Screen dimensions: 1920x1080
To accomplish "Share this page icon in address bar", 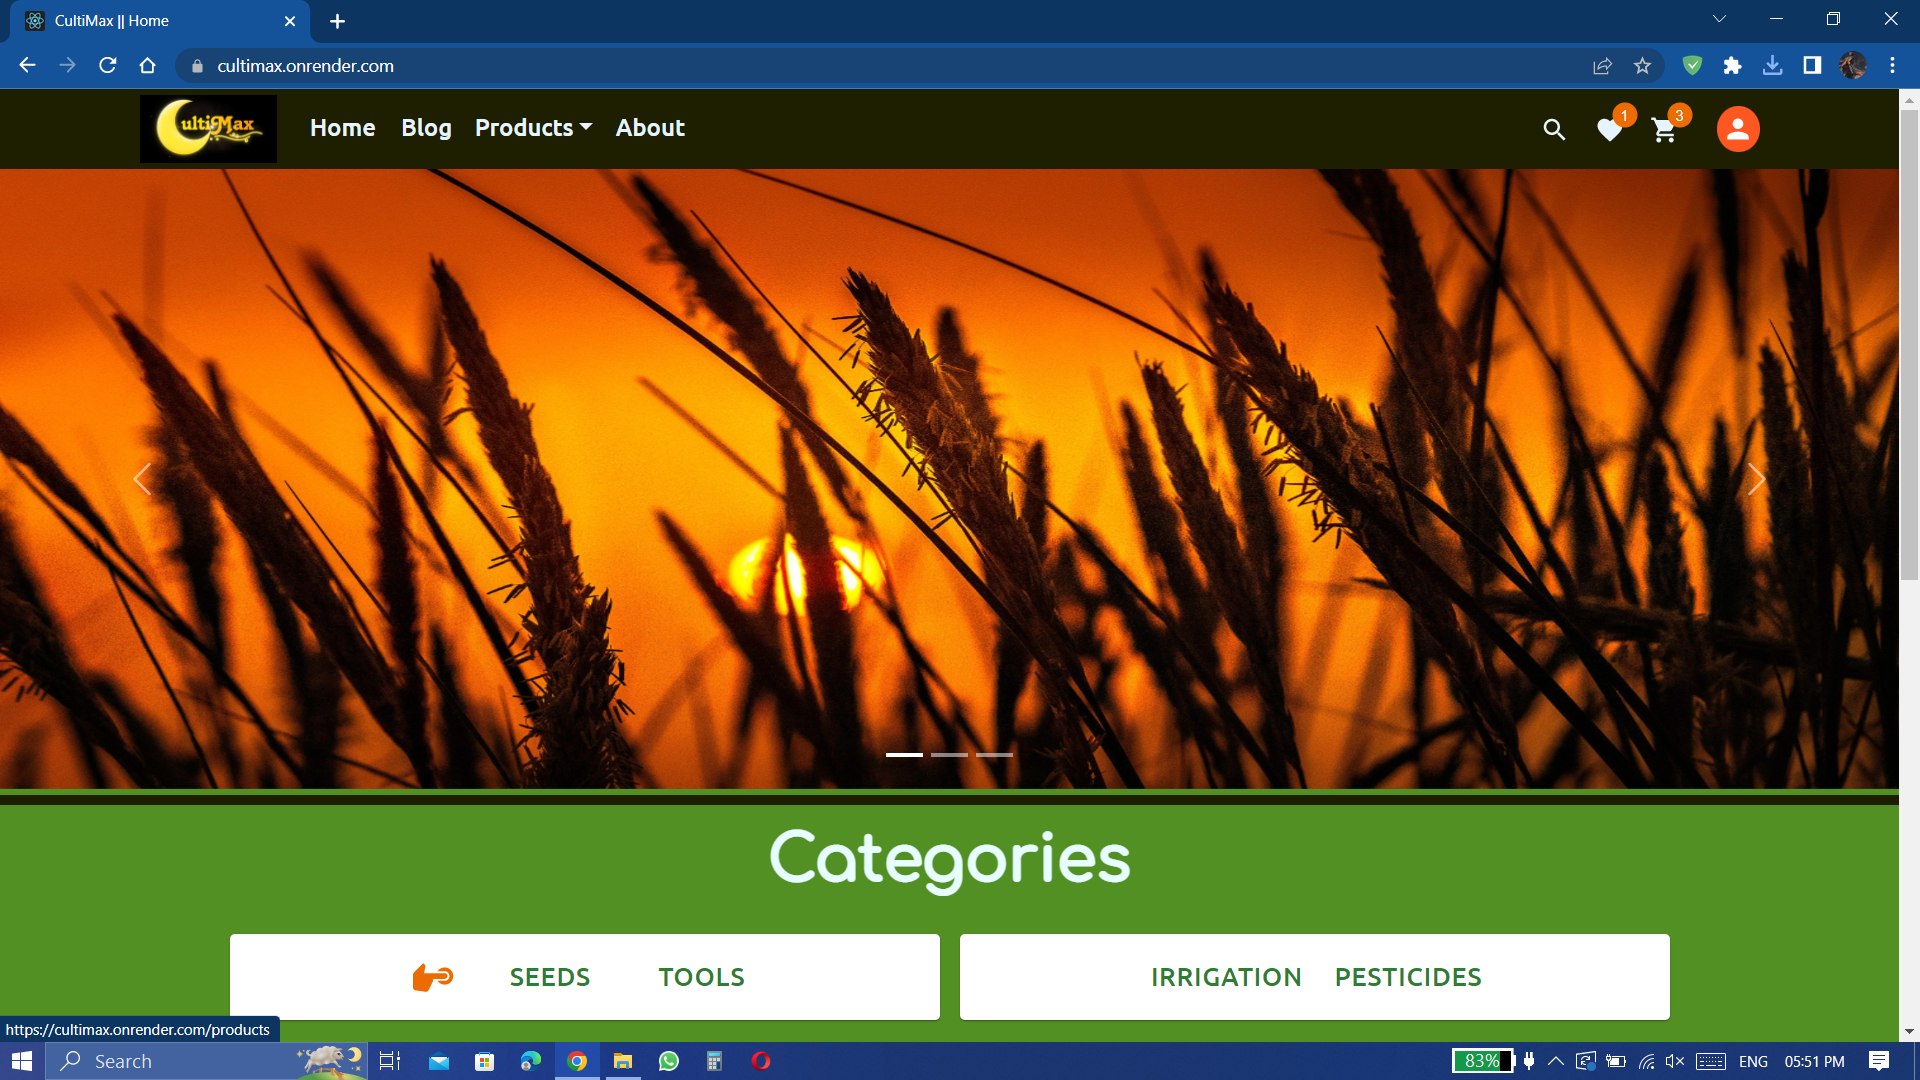I will pos(1602,66).
